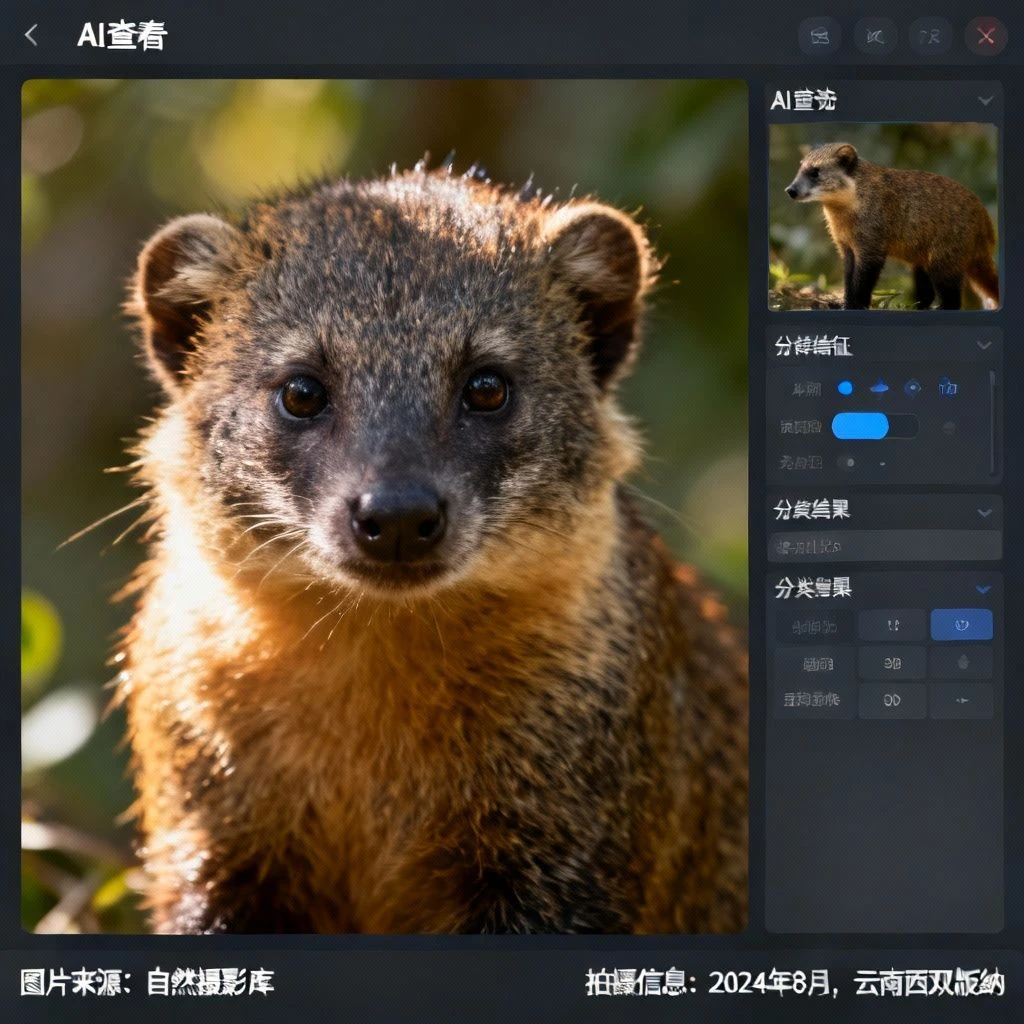The height and width of the screenshot is (1024, 1024).
Task: Select the middle icon in the top-right toolbar
Action: point(875,37)
